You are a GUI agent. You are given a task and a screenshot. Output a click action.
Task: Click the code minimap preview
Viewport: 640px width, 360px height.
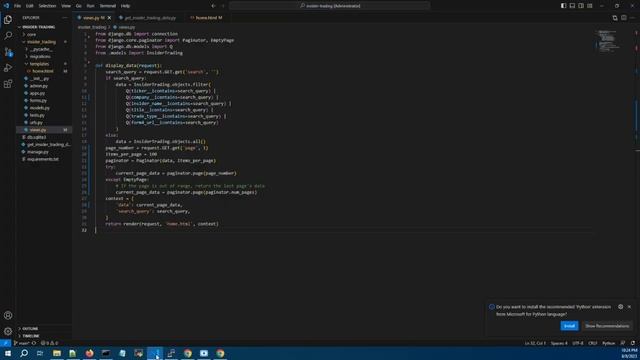click(x=609, y=41)
